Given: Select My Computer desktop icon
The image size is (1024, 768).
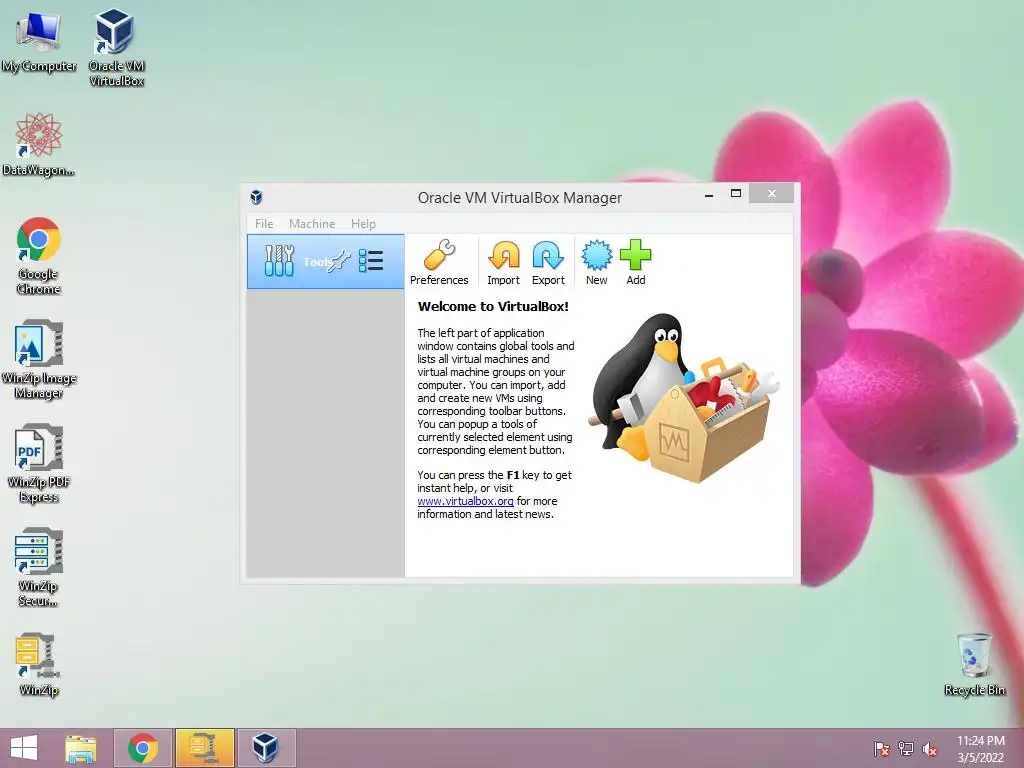Looking at the screenshot, I should 39,43.
